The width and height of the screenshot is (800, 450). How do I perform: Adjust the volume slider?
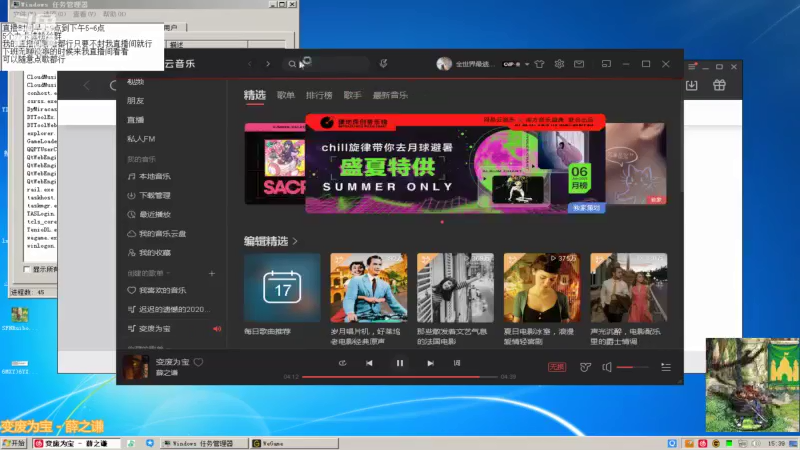click(x=633, y=367)
